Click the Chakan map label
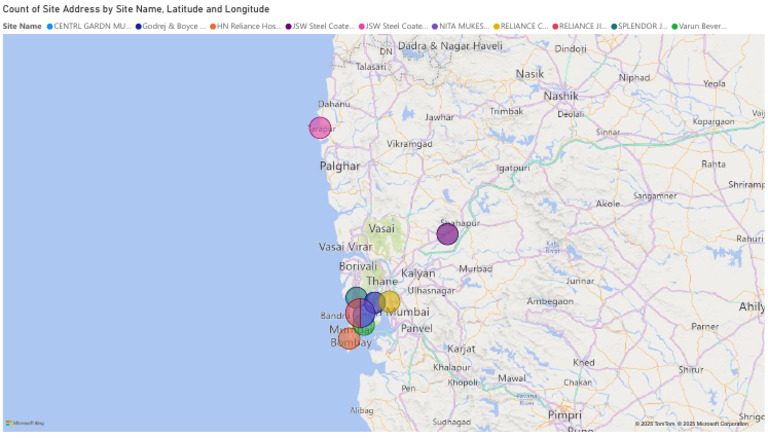This screenshot has width=768, height=438. tap(577, 383)
